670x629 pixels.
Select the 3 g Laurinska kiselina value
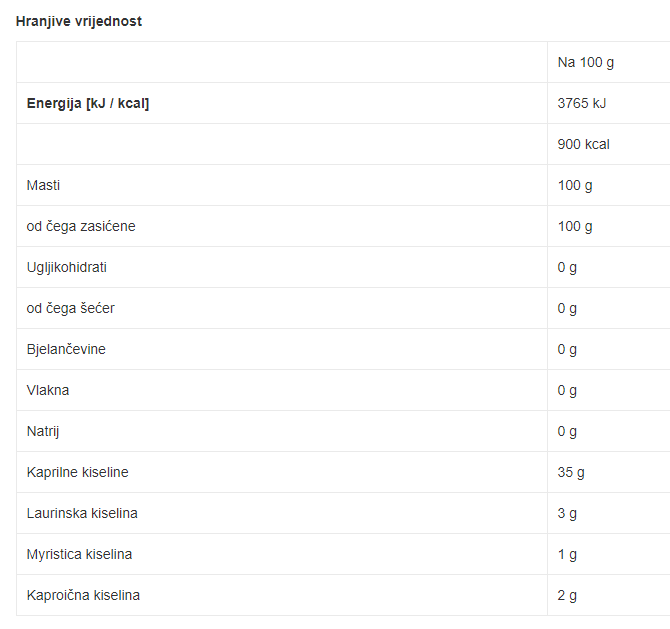tap(567, 514)
